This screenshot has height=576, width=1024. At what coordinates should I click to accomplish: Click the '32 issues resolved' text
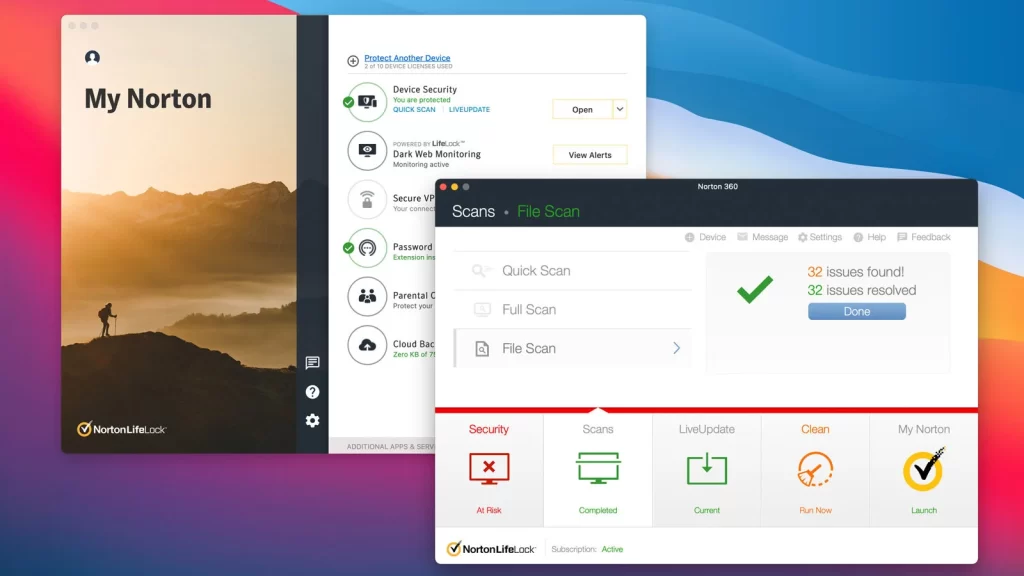point(861,290)
